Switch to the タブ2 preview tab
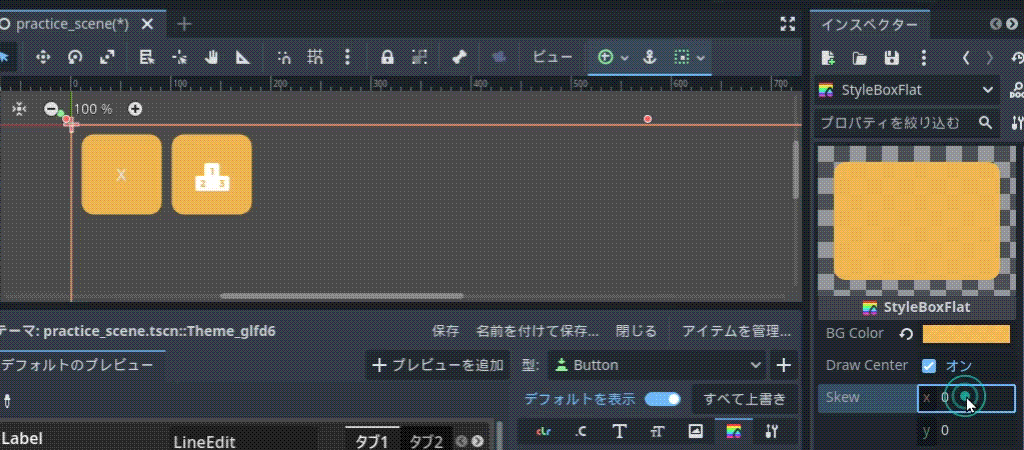This screenshot has width=1024, height=450. pyautogui.click(x=425, y=441)
